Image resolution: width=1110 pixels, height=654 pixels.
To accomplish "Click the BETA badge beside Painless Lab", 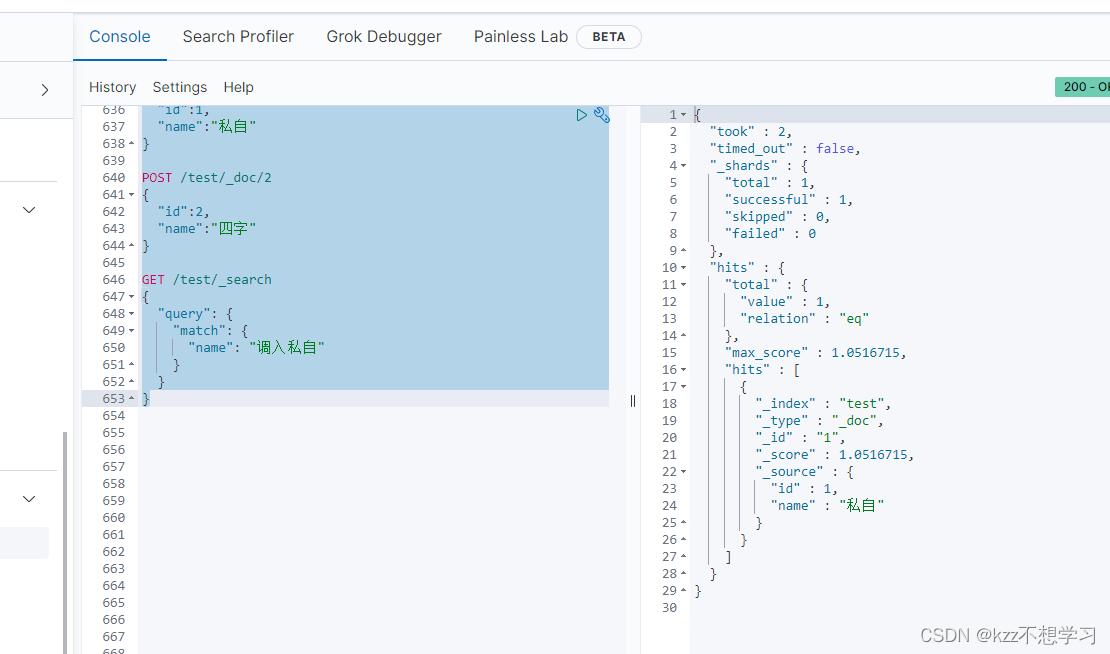I will (609, 37).
